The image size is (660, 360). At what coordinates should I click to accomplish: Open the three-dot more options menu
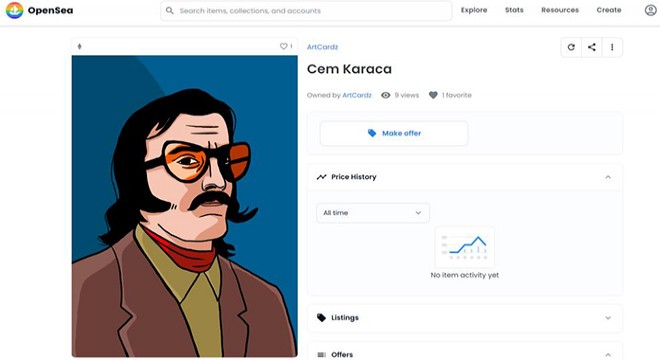[x=612, y=47]
